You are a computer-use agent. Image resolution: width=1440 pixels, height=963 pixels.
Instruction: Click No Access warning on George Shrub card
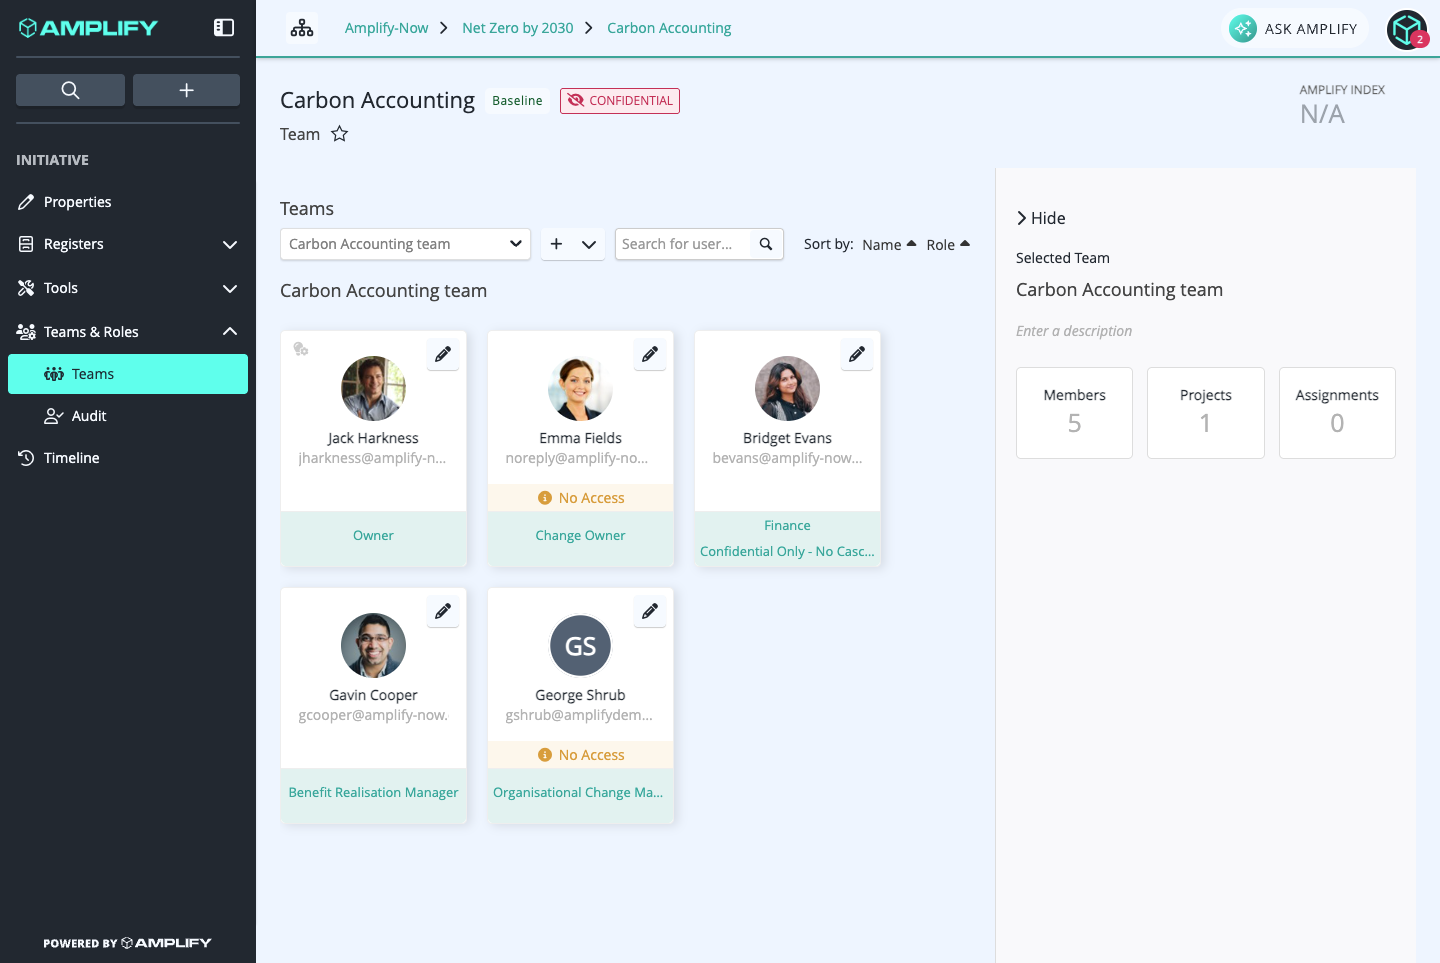click(580, 755)
